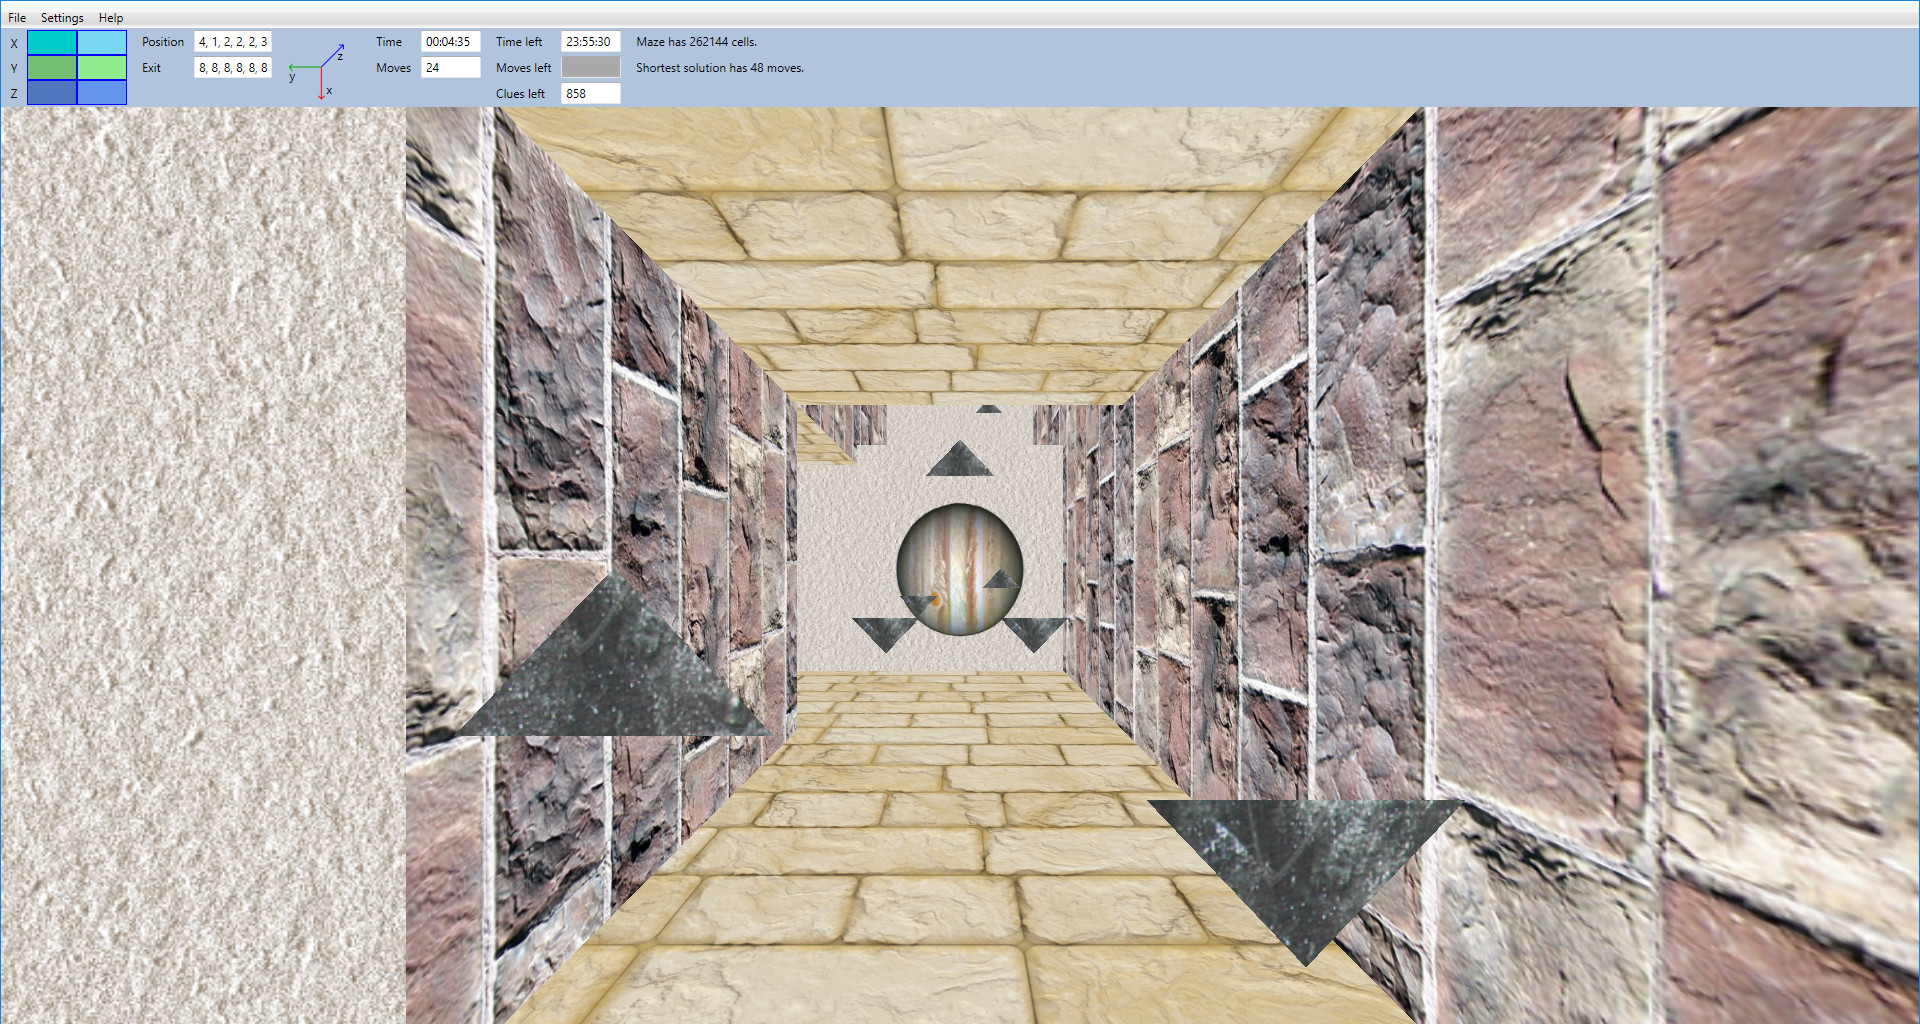The image size is (1920, 1024).
Task: Click the Clues left field showing 858
Action: [x=591, y=93]
